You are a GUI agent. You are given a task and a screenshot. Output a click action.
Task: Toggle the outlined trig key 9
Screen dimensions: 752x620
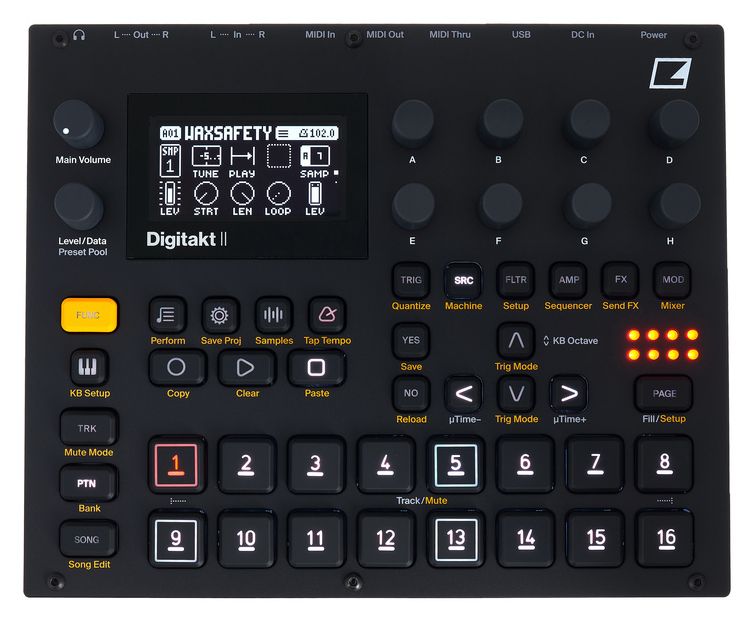coord(176,539)
